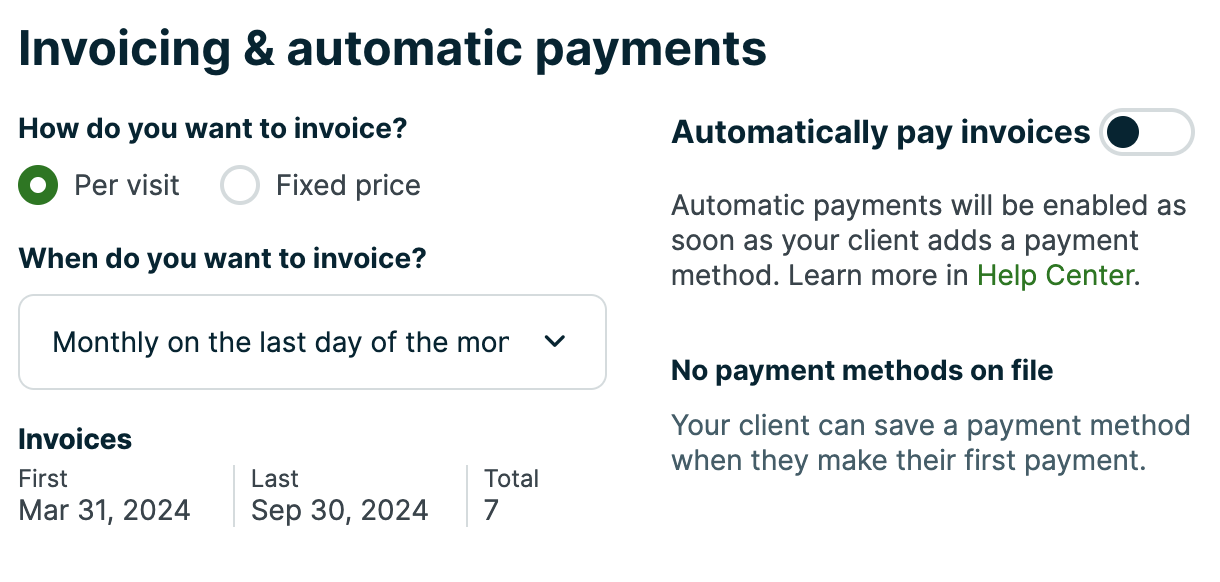The width and height of the screenshot is (1220, 582).
Task: Select the Per visit radio button
Action: [x=38, y=186]
